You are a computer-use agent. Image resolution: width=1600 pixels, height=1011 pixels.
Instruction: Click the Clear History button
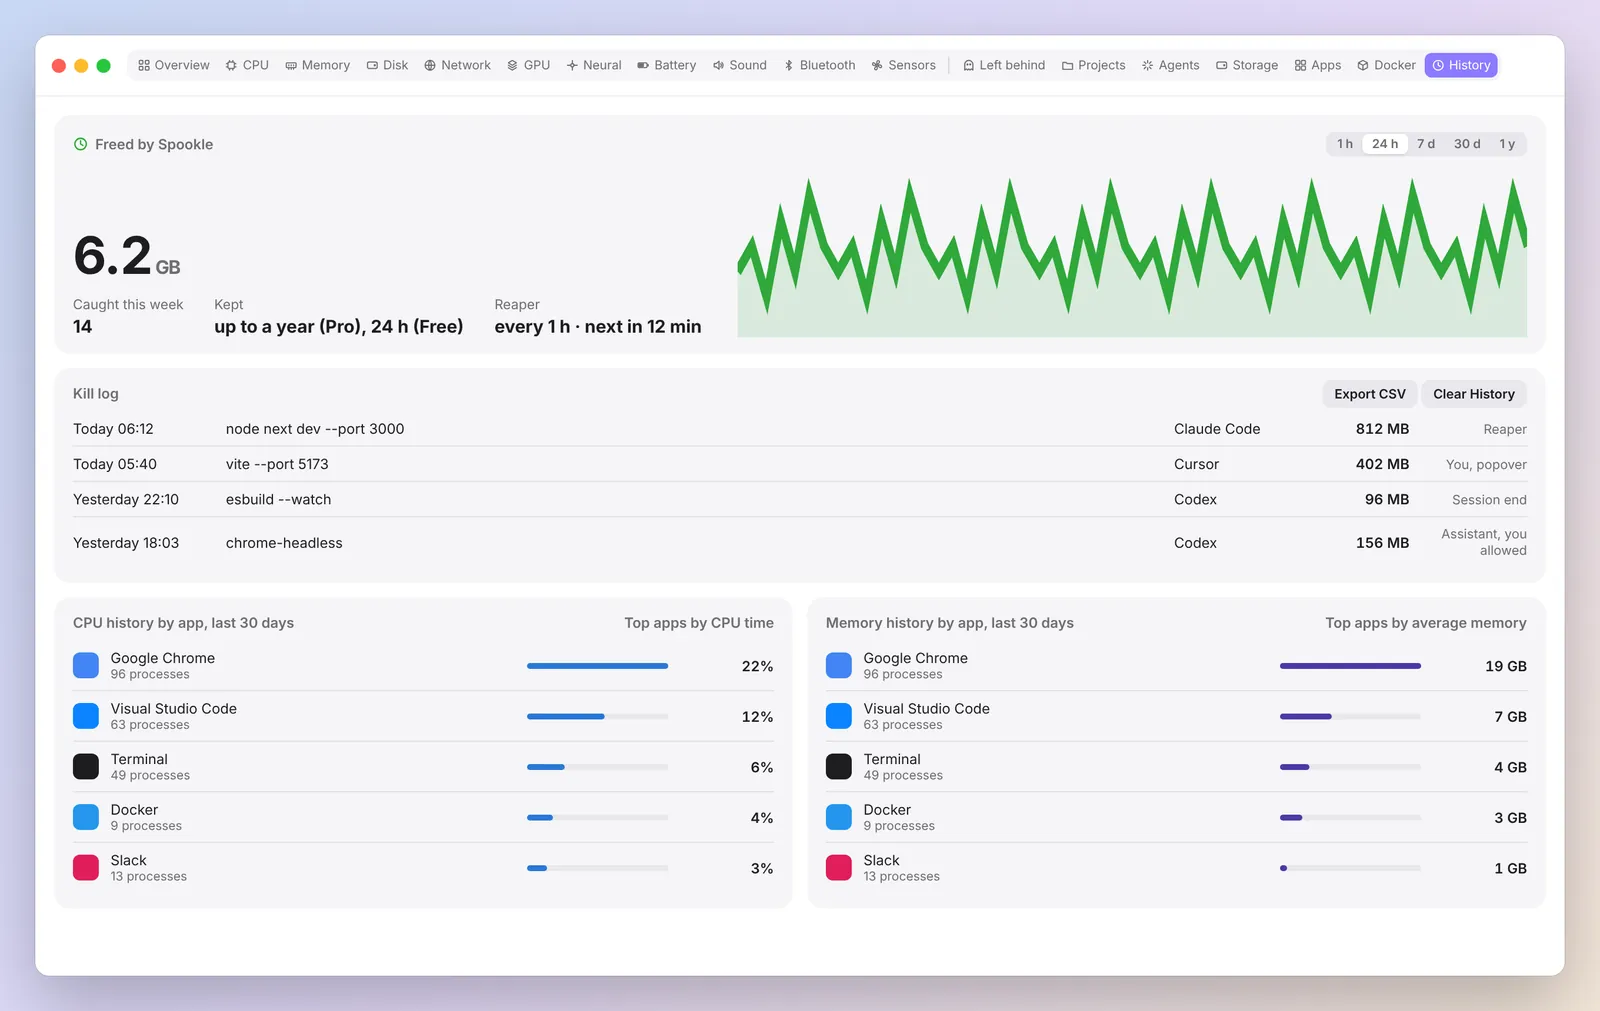[x=1474, y=394]
